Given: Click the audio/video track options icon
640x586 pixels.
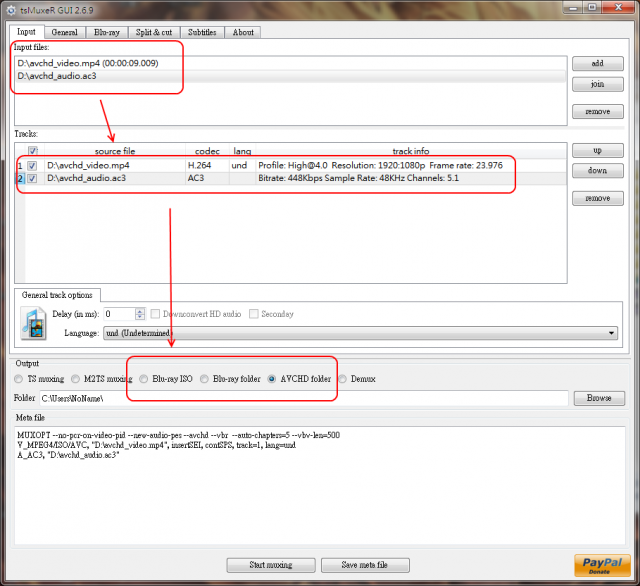Looking at the screenshot, I should 33,324.
